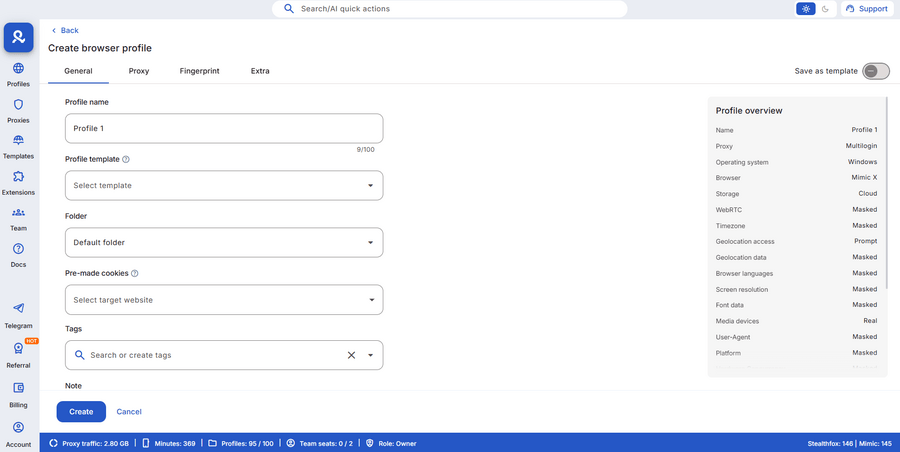
Task: Click the Create button
Action: pos(81,411)
